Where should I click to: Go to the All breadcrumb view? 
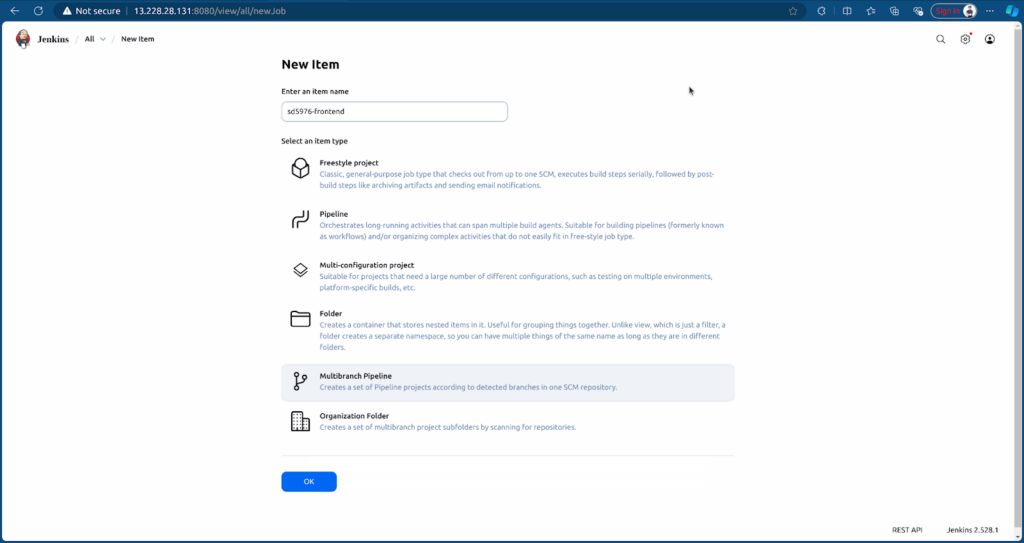[89, 39]
